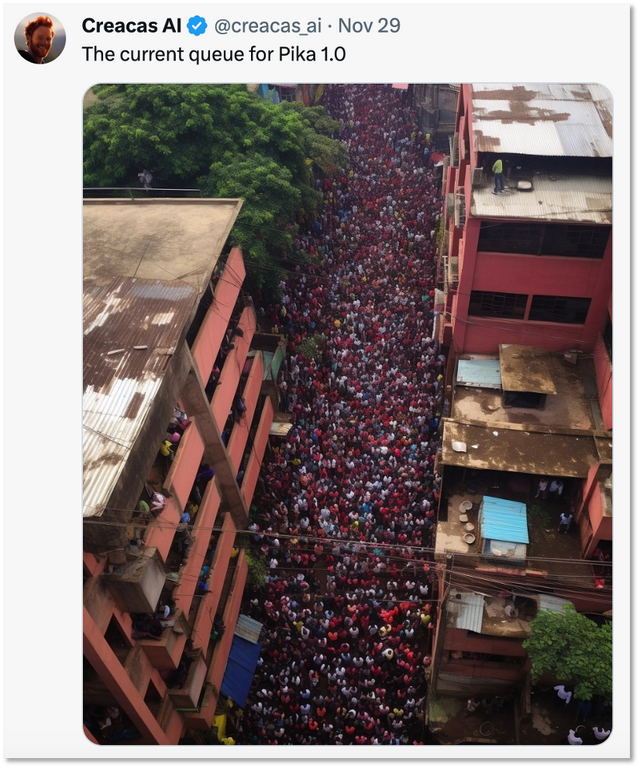
Task: Click the blue verified badge icon
Action: pos(197,26)
